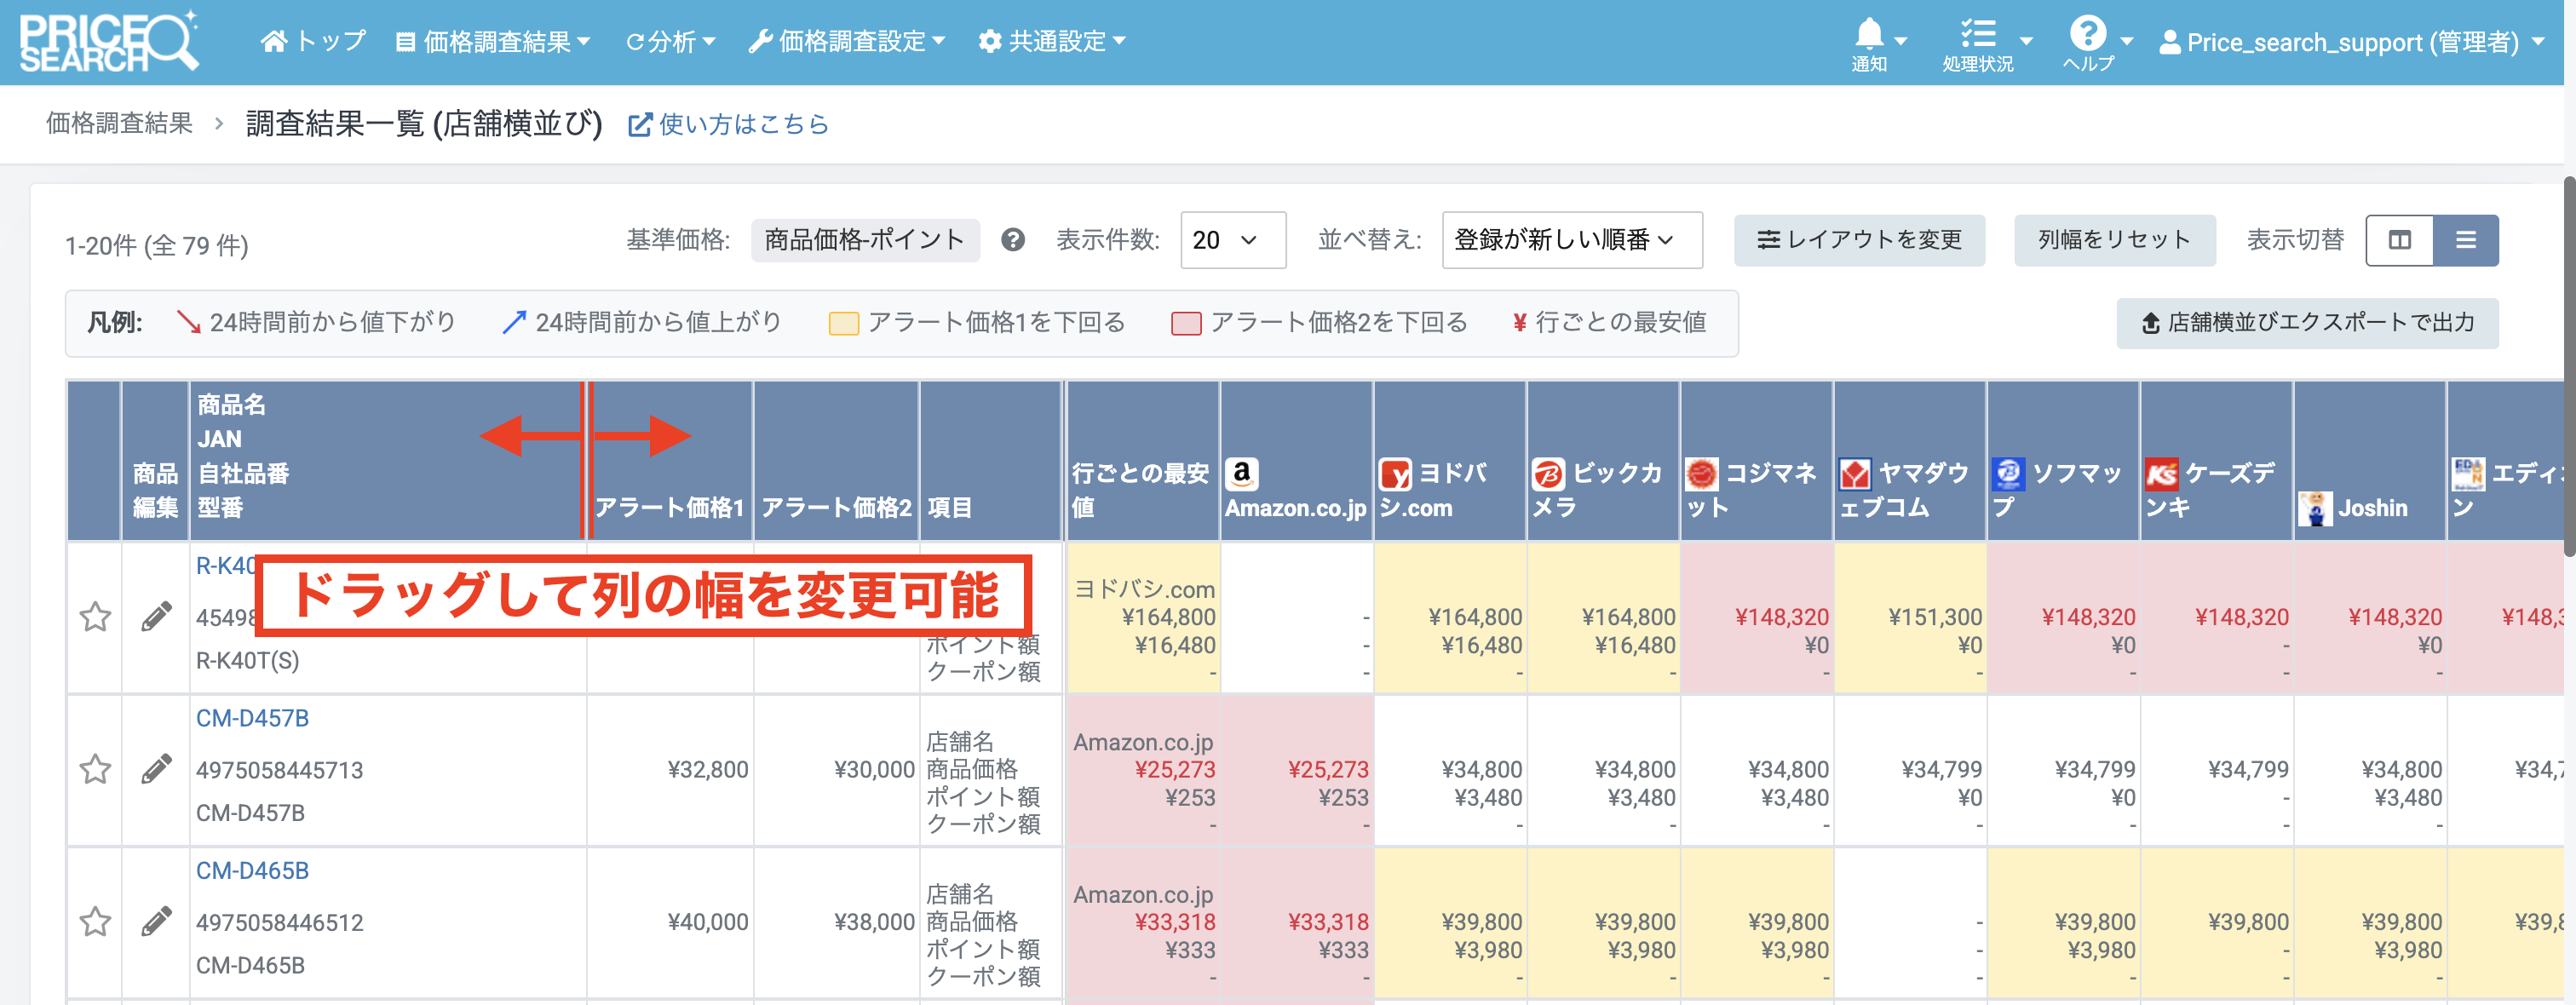Edit the CM-D465B product with pencil icon
The image size is (2576, 1005).
[x=156, y=921]
